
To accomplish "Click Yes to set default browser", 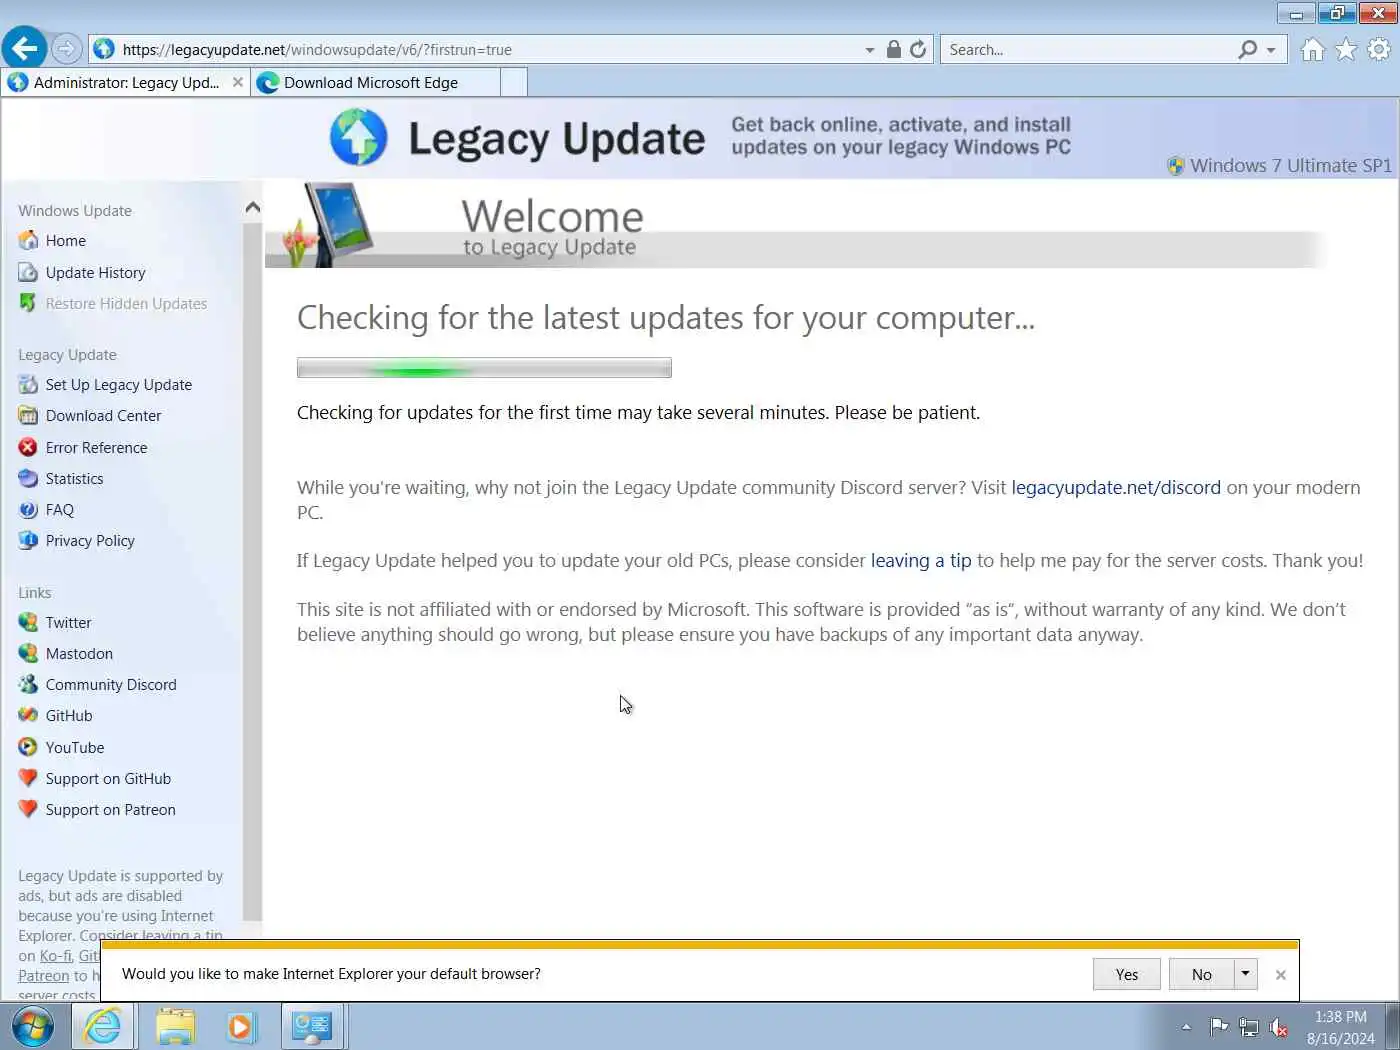I will [x=1127, y=974].
